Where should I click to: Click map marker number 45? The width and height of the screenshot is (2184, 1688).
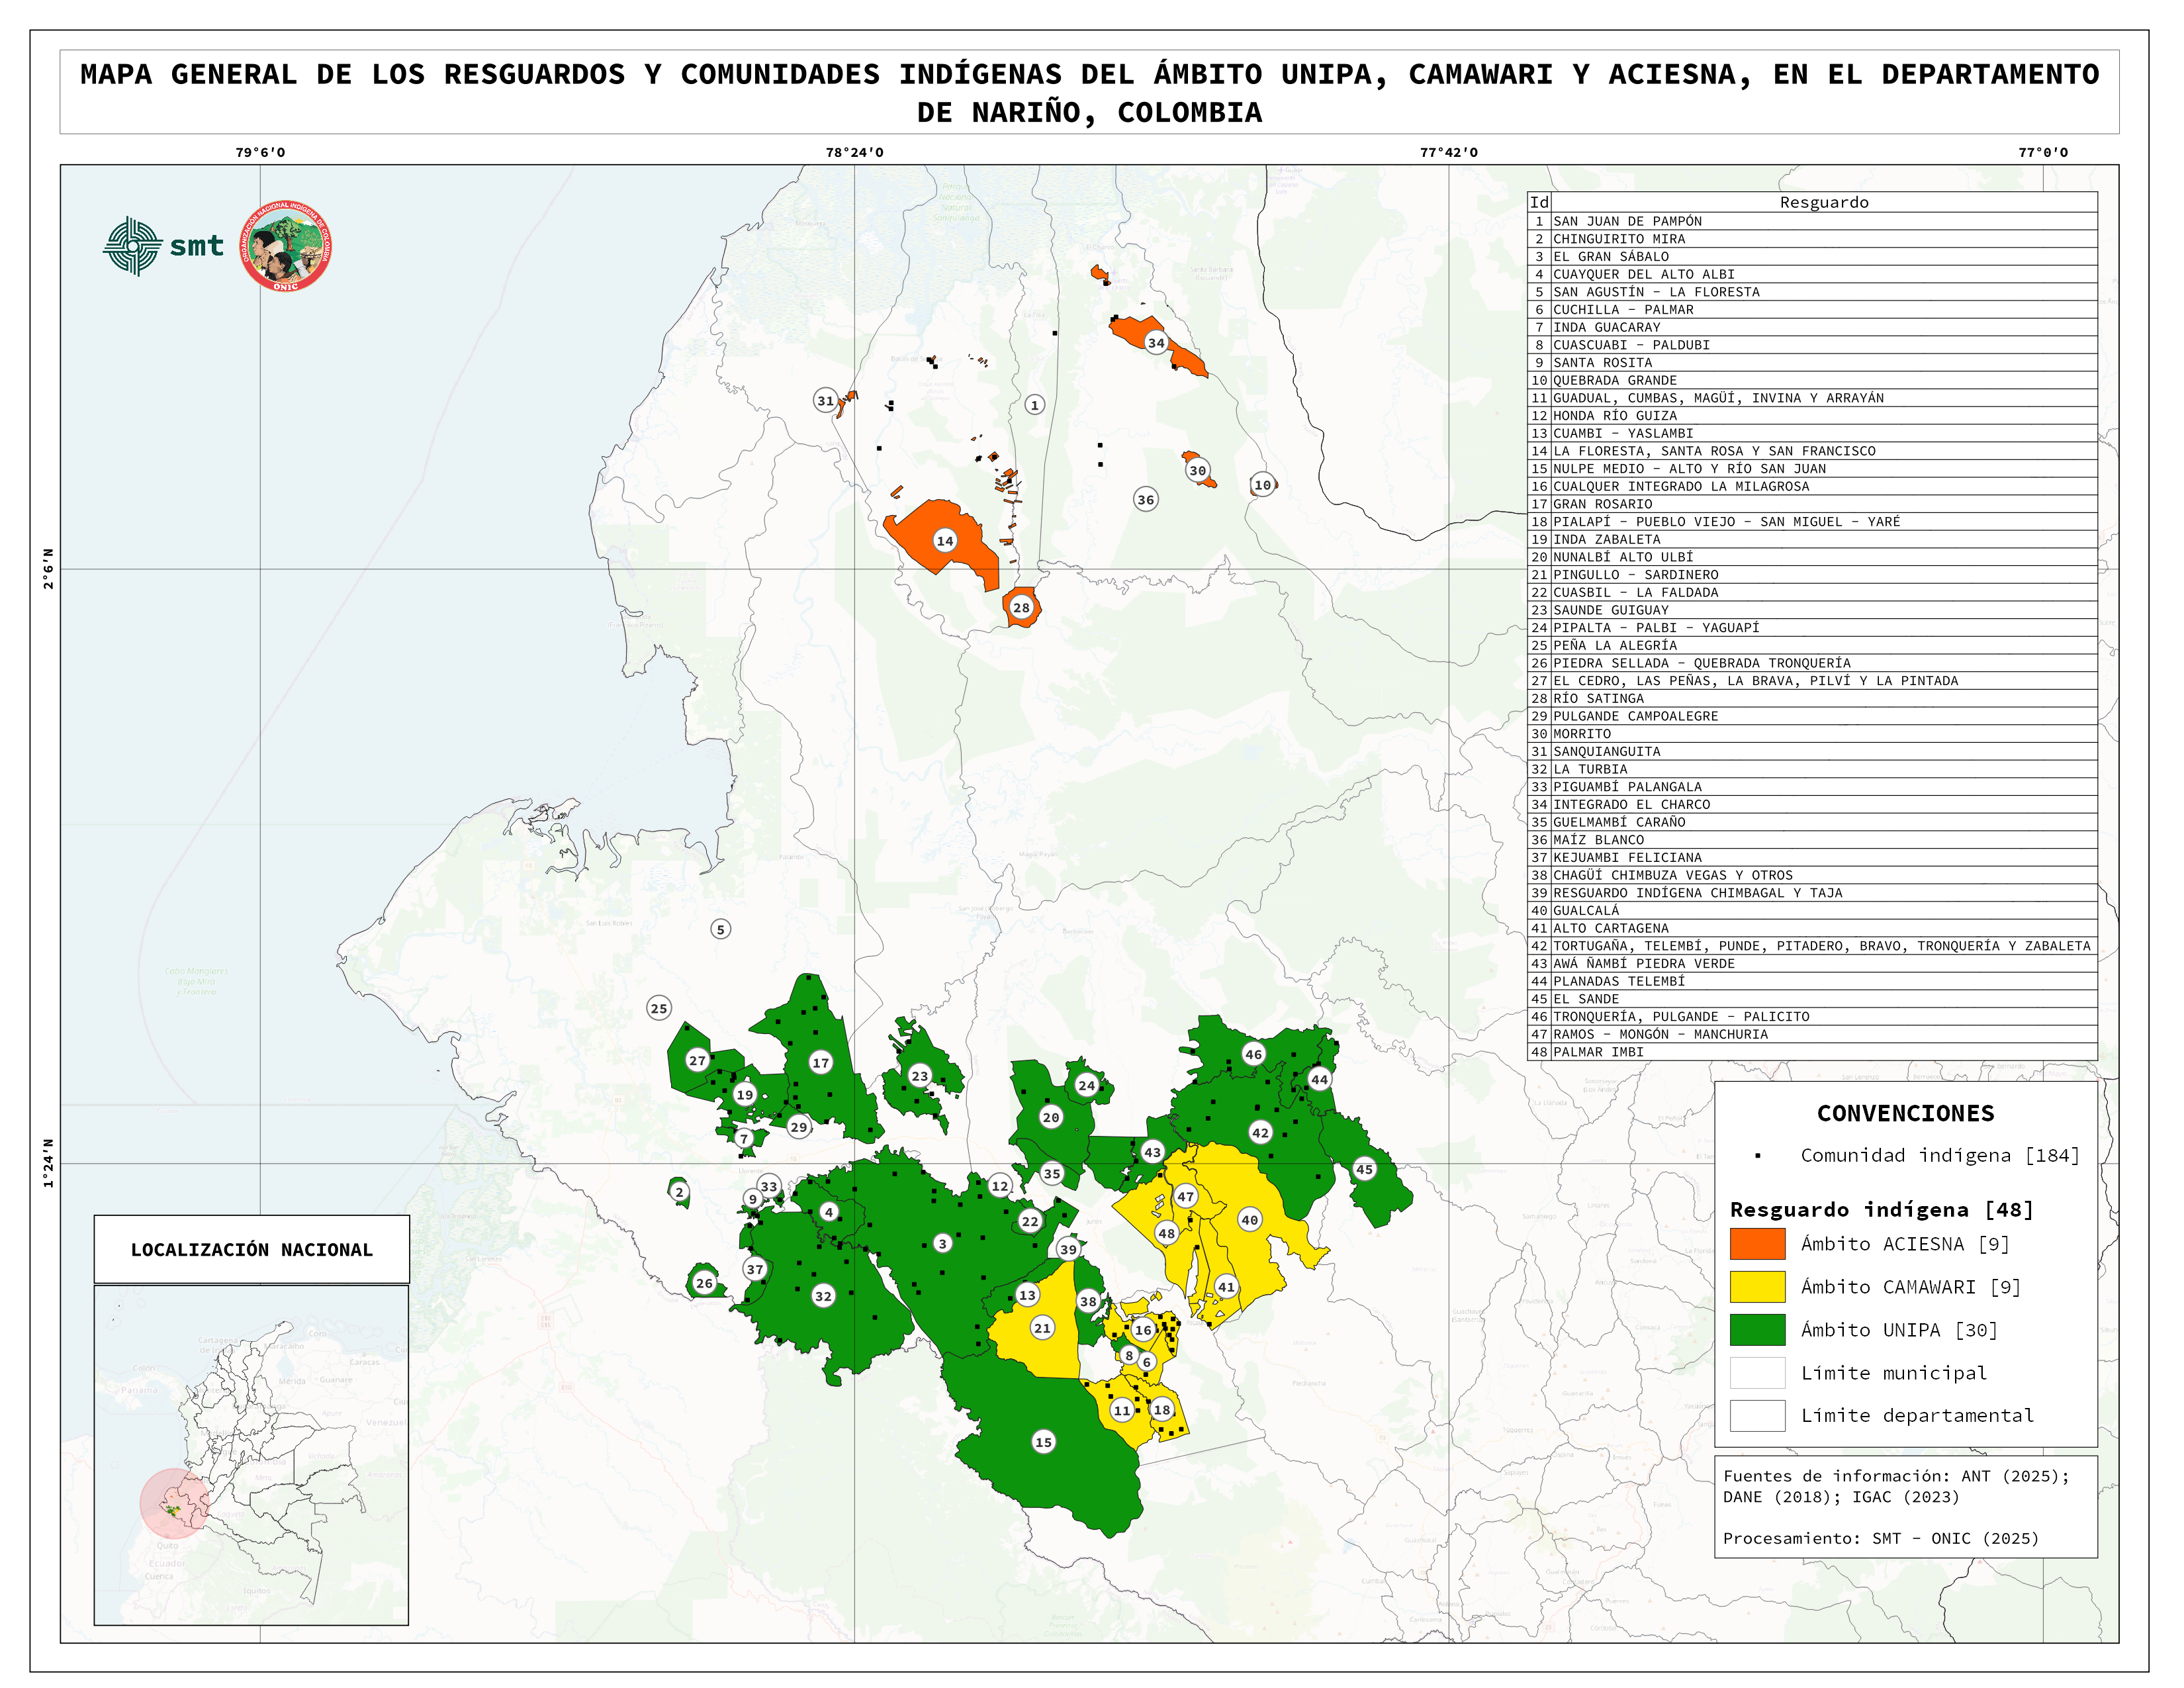tap(1364, 1169)
